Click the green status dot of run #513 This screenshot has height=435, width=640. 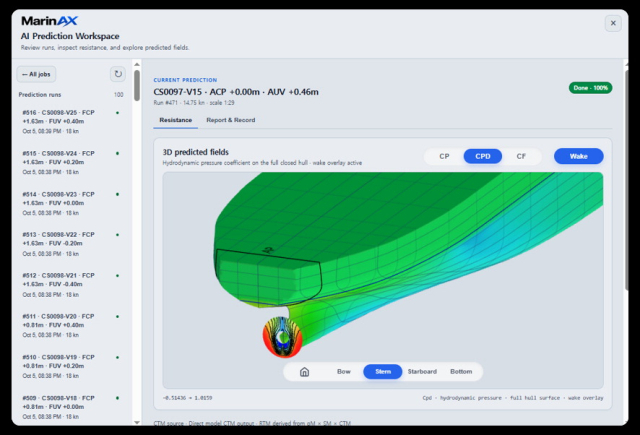tap(118, 235)
